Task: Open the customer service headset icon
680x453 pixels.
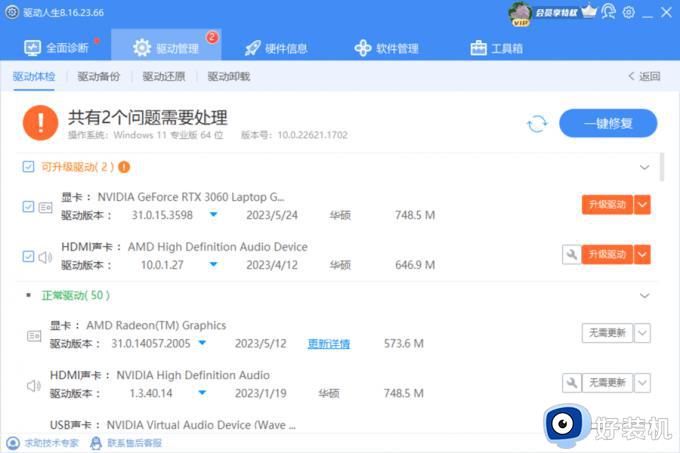Action: point(608,12)
